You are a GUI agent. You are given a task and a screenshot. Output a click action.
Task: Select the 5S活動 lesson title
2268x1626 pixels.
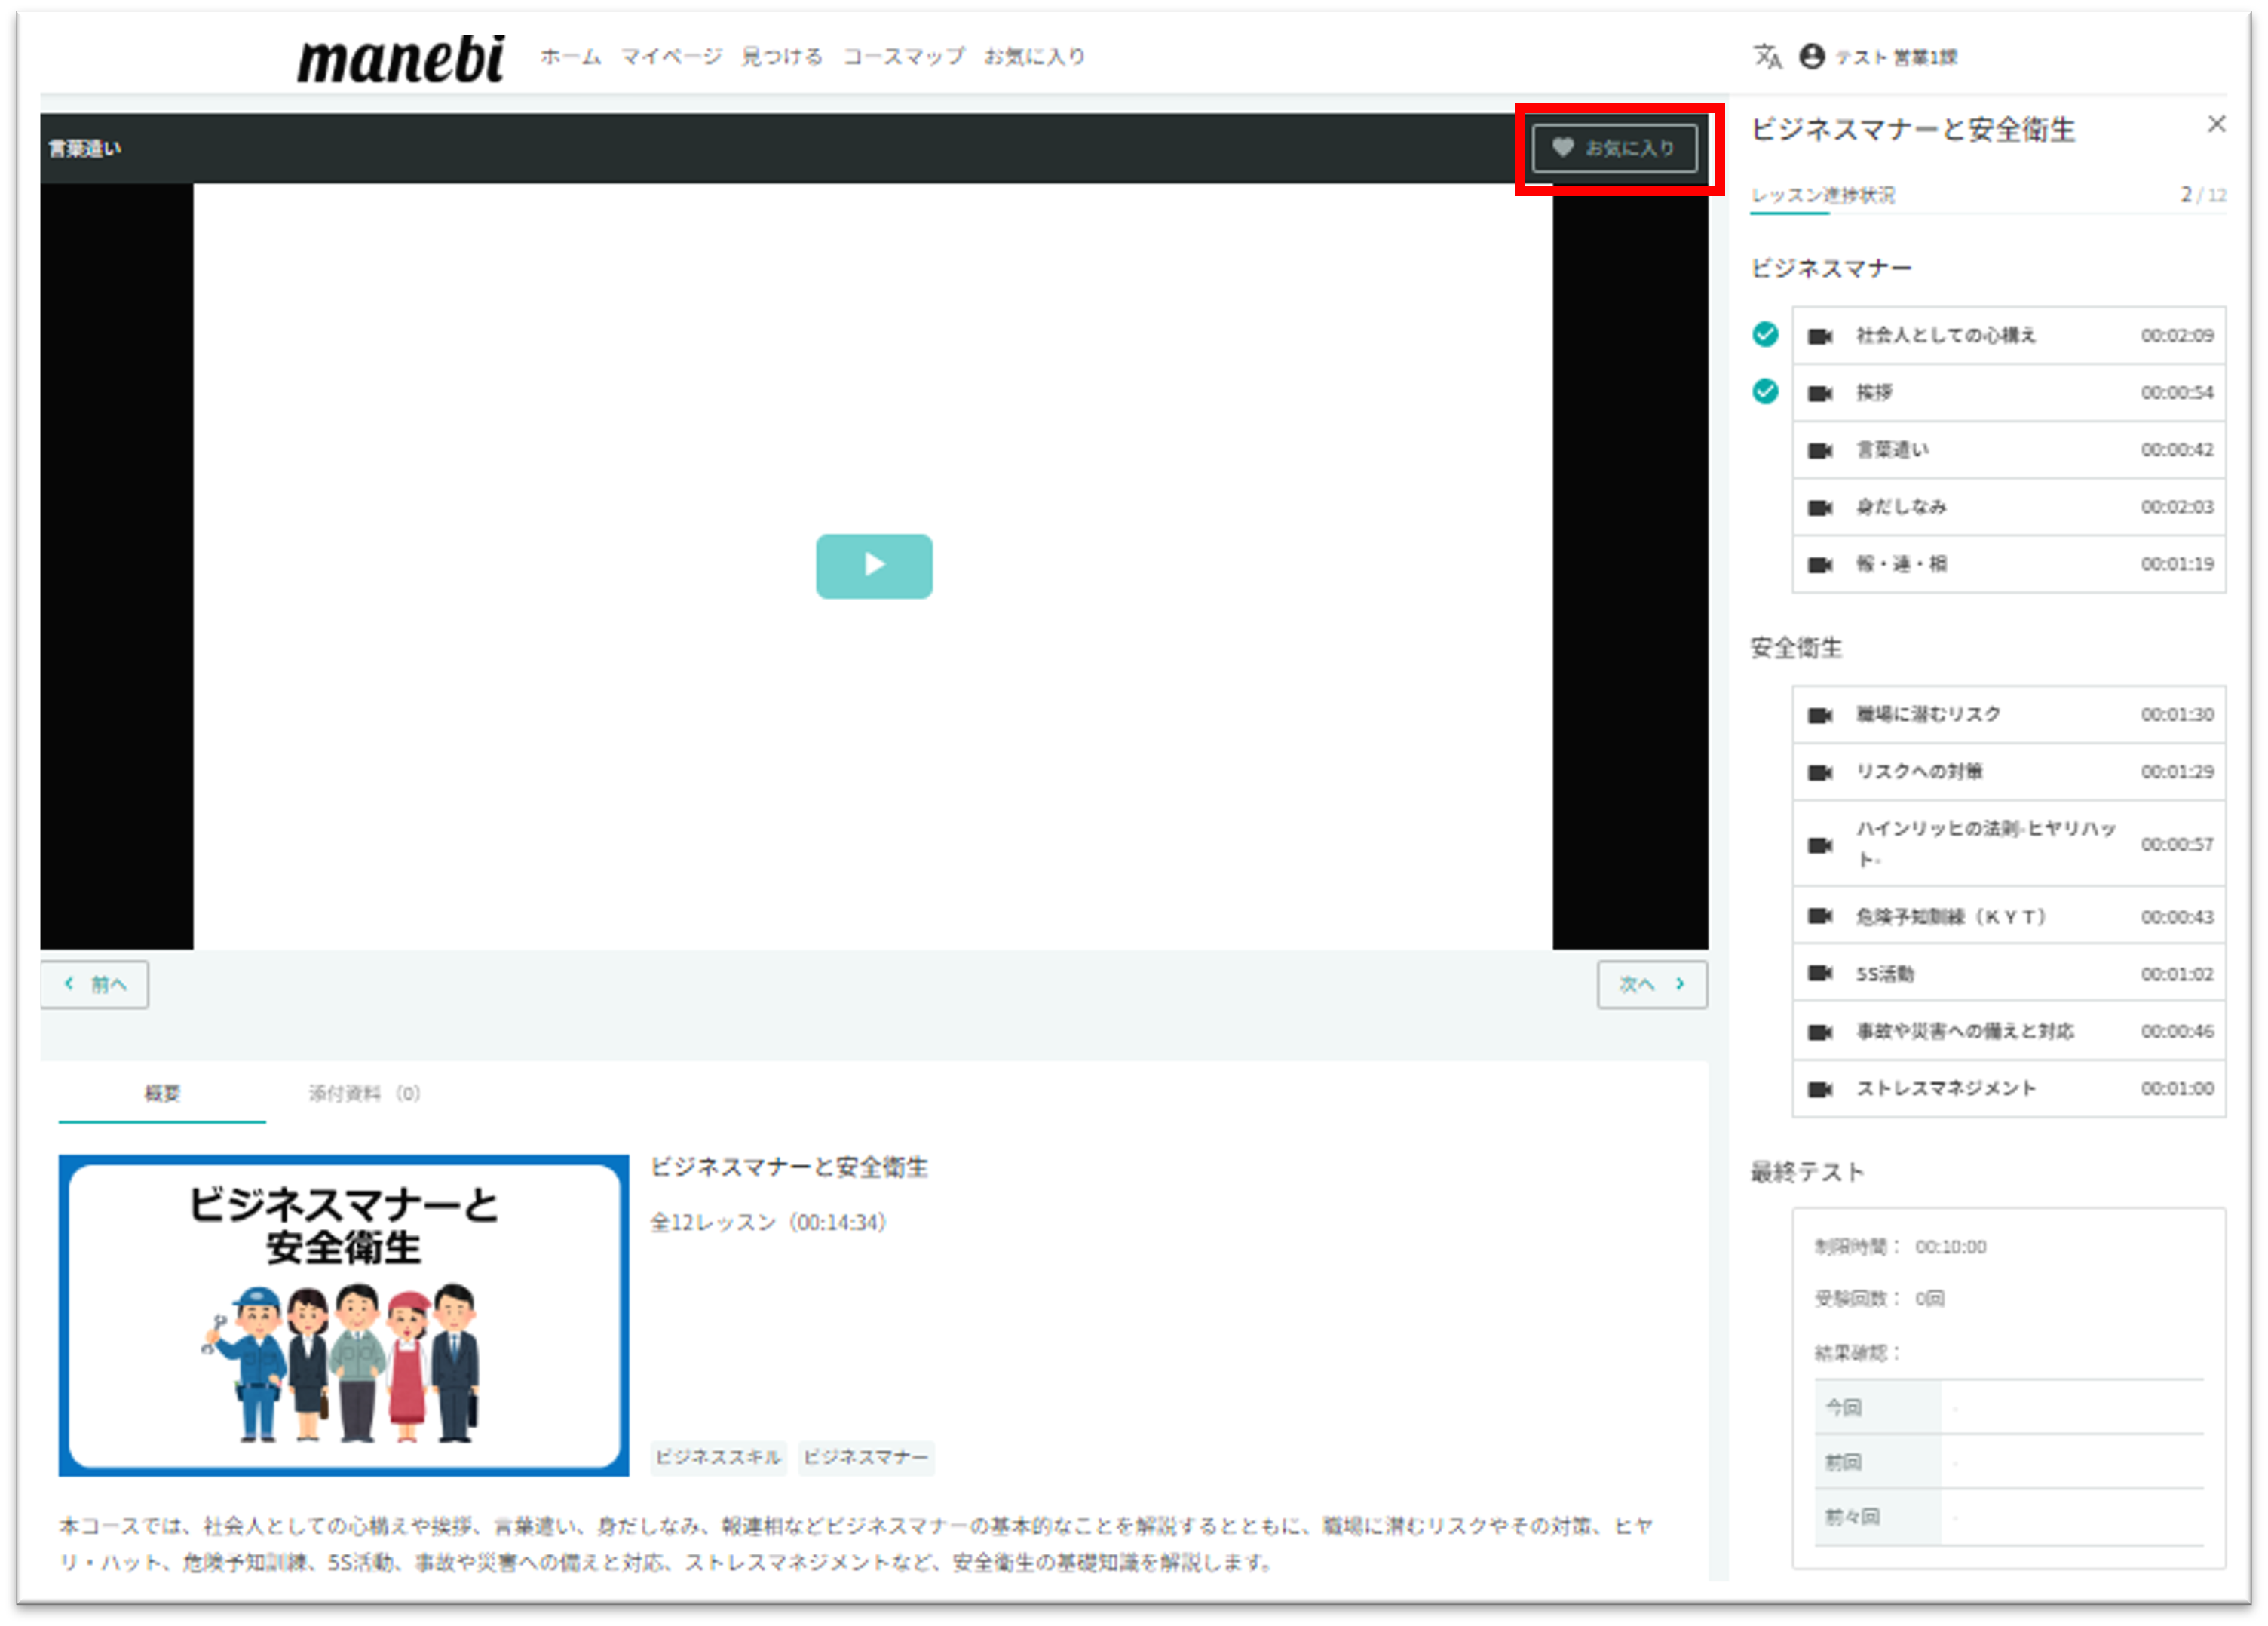[x=1885, y=973]
